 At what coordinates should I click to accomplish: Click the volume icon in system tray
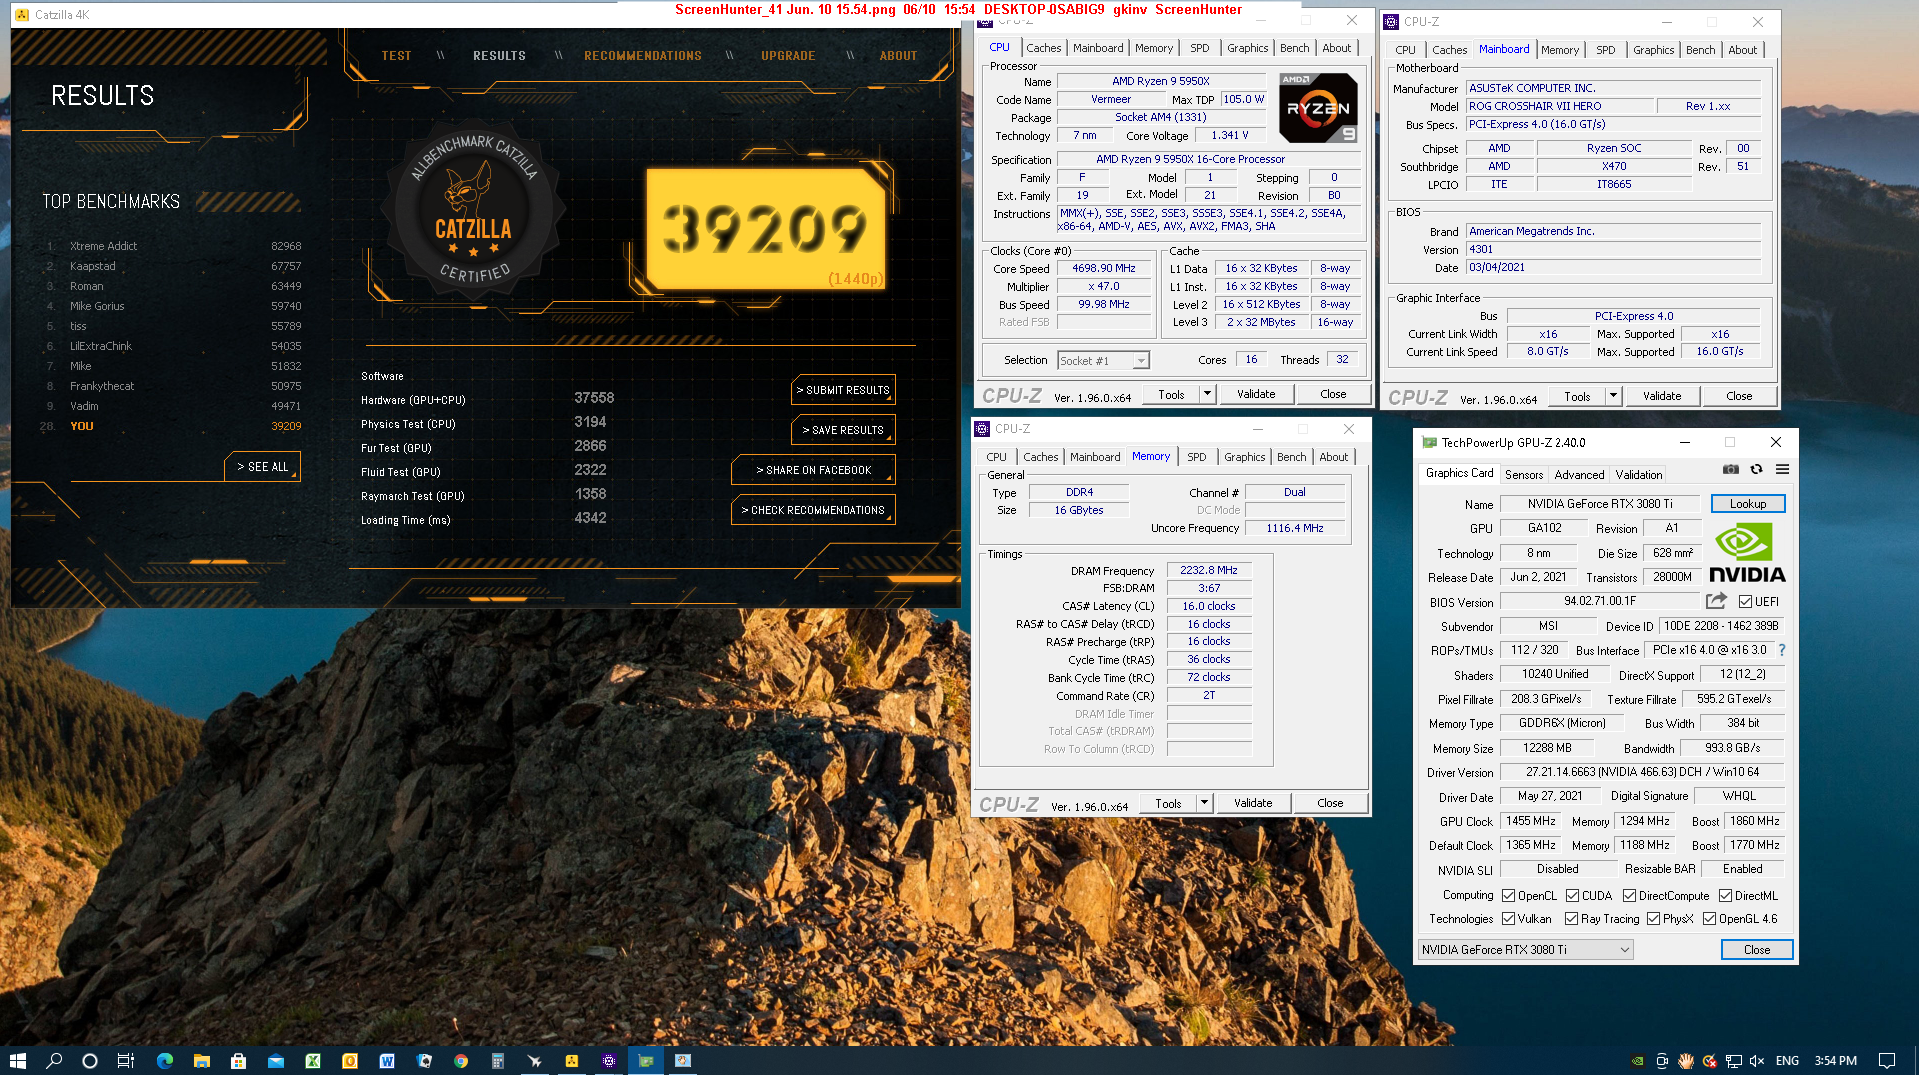click(x=1757, y=1061)
